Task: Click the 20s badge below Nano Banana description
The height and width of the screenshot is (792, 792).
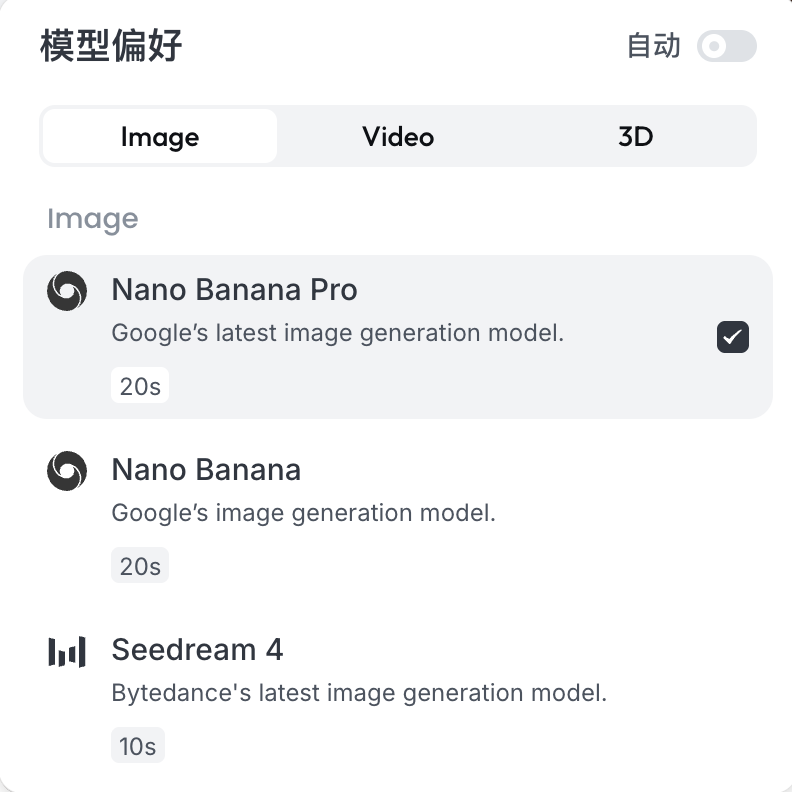Action: (x=140, y=566)
